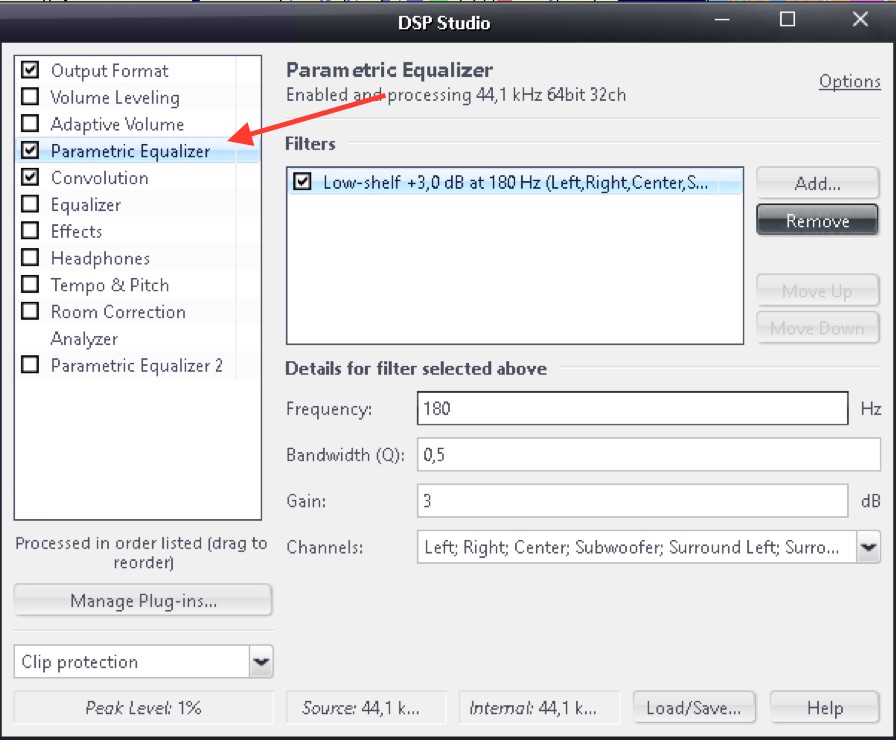
Task: Click the Frequency input field
Action: pyautogui.click(x=633, y=409)
